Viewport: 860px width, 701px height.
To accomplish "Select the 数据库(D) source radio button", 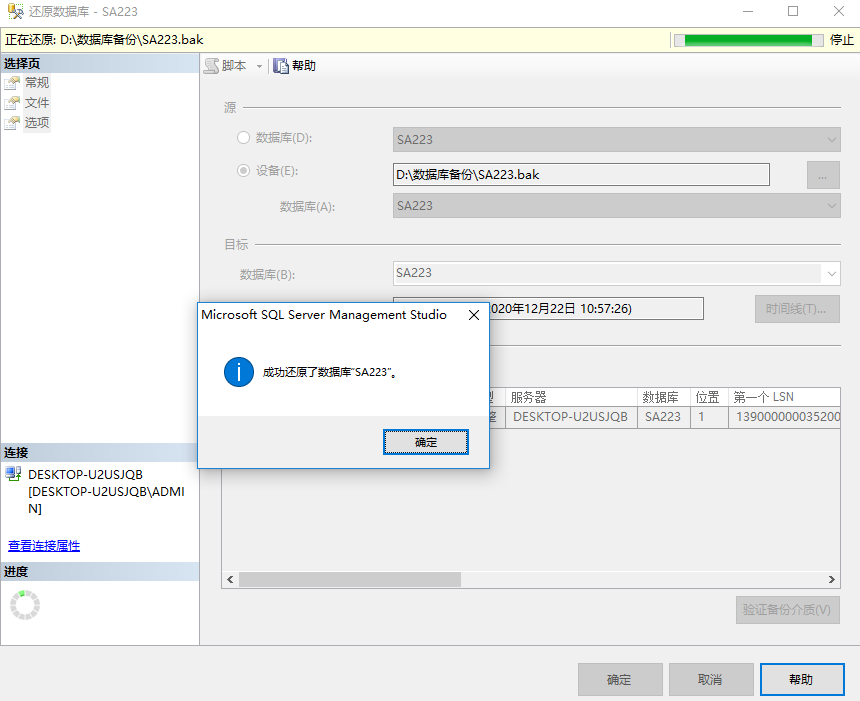I will click(244, 138).
